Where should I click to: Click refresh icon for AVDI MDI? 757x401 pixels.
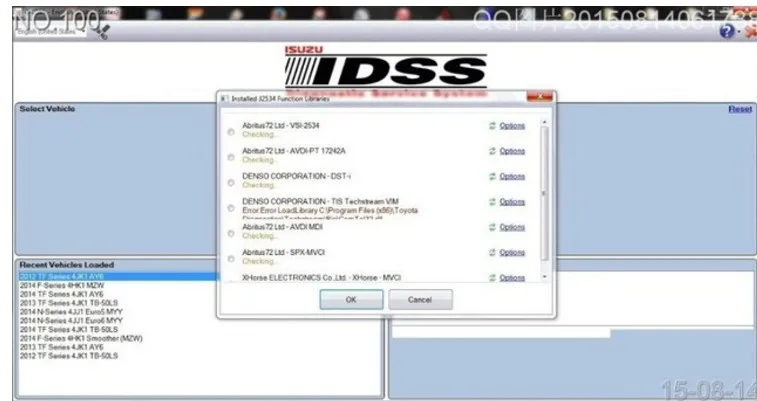click(x=492, y=227)
